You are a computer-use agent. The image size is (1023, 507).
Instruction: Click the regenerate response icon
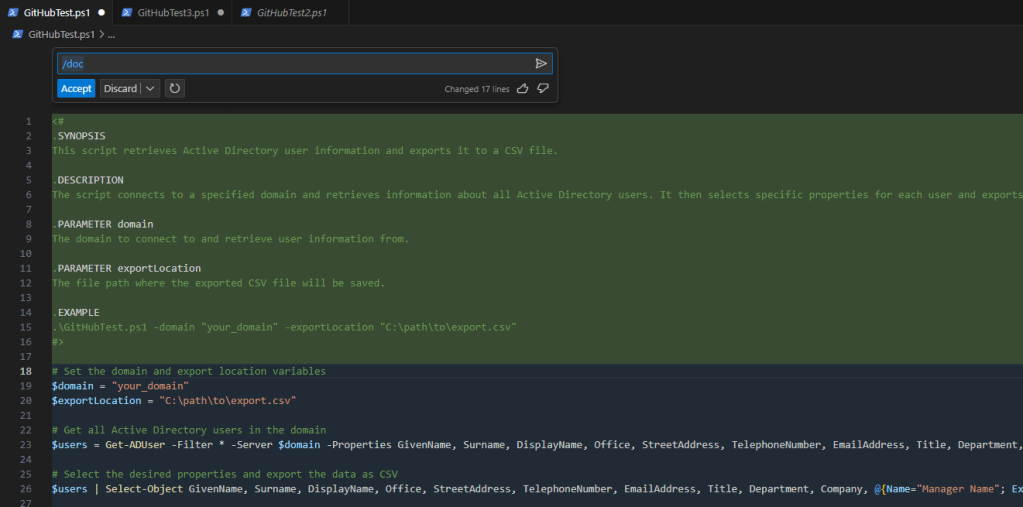click(175, 89)
